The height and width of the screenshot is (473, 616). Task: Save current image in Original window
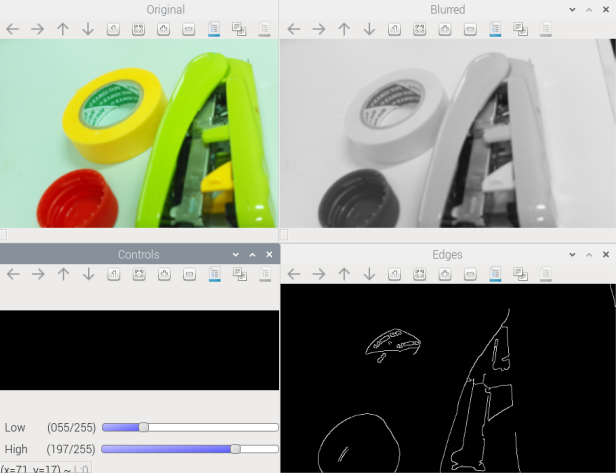pos(214,29)
